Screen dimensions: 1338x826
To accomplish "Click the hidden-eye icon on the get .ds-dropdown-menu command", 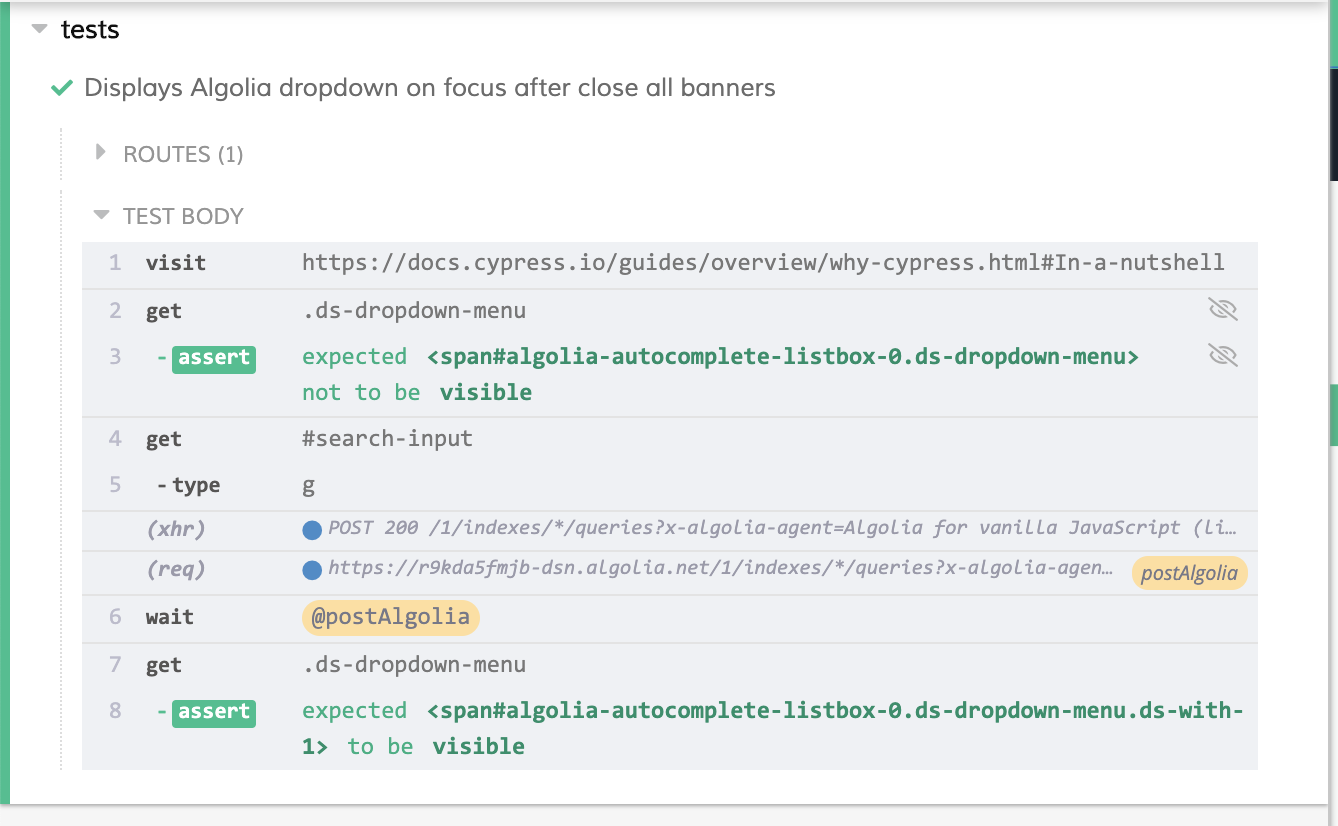I will (1222, 310).
